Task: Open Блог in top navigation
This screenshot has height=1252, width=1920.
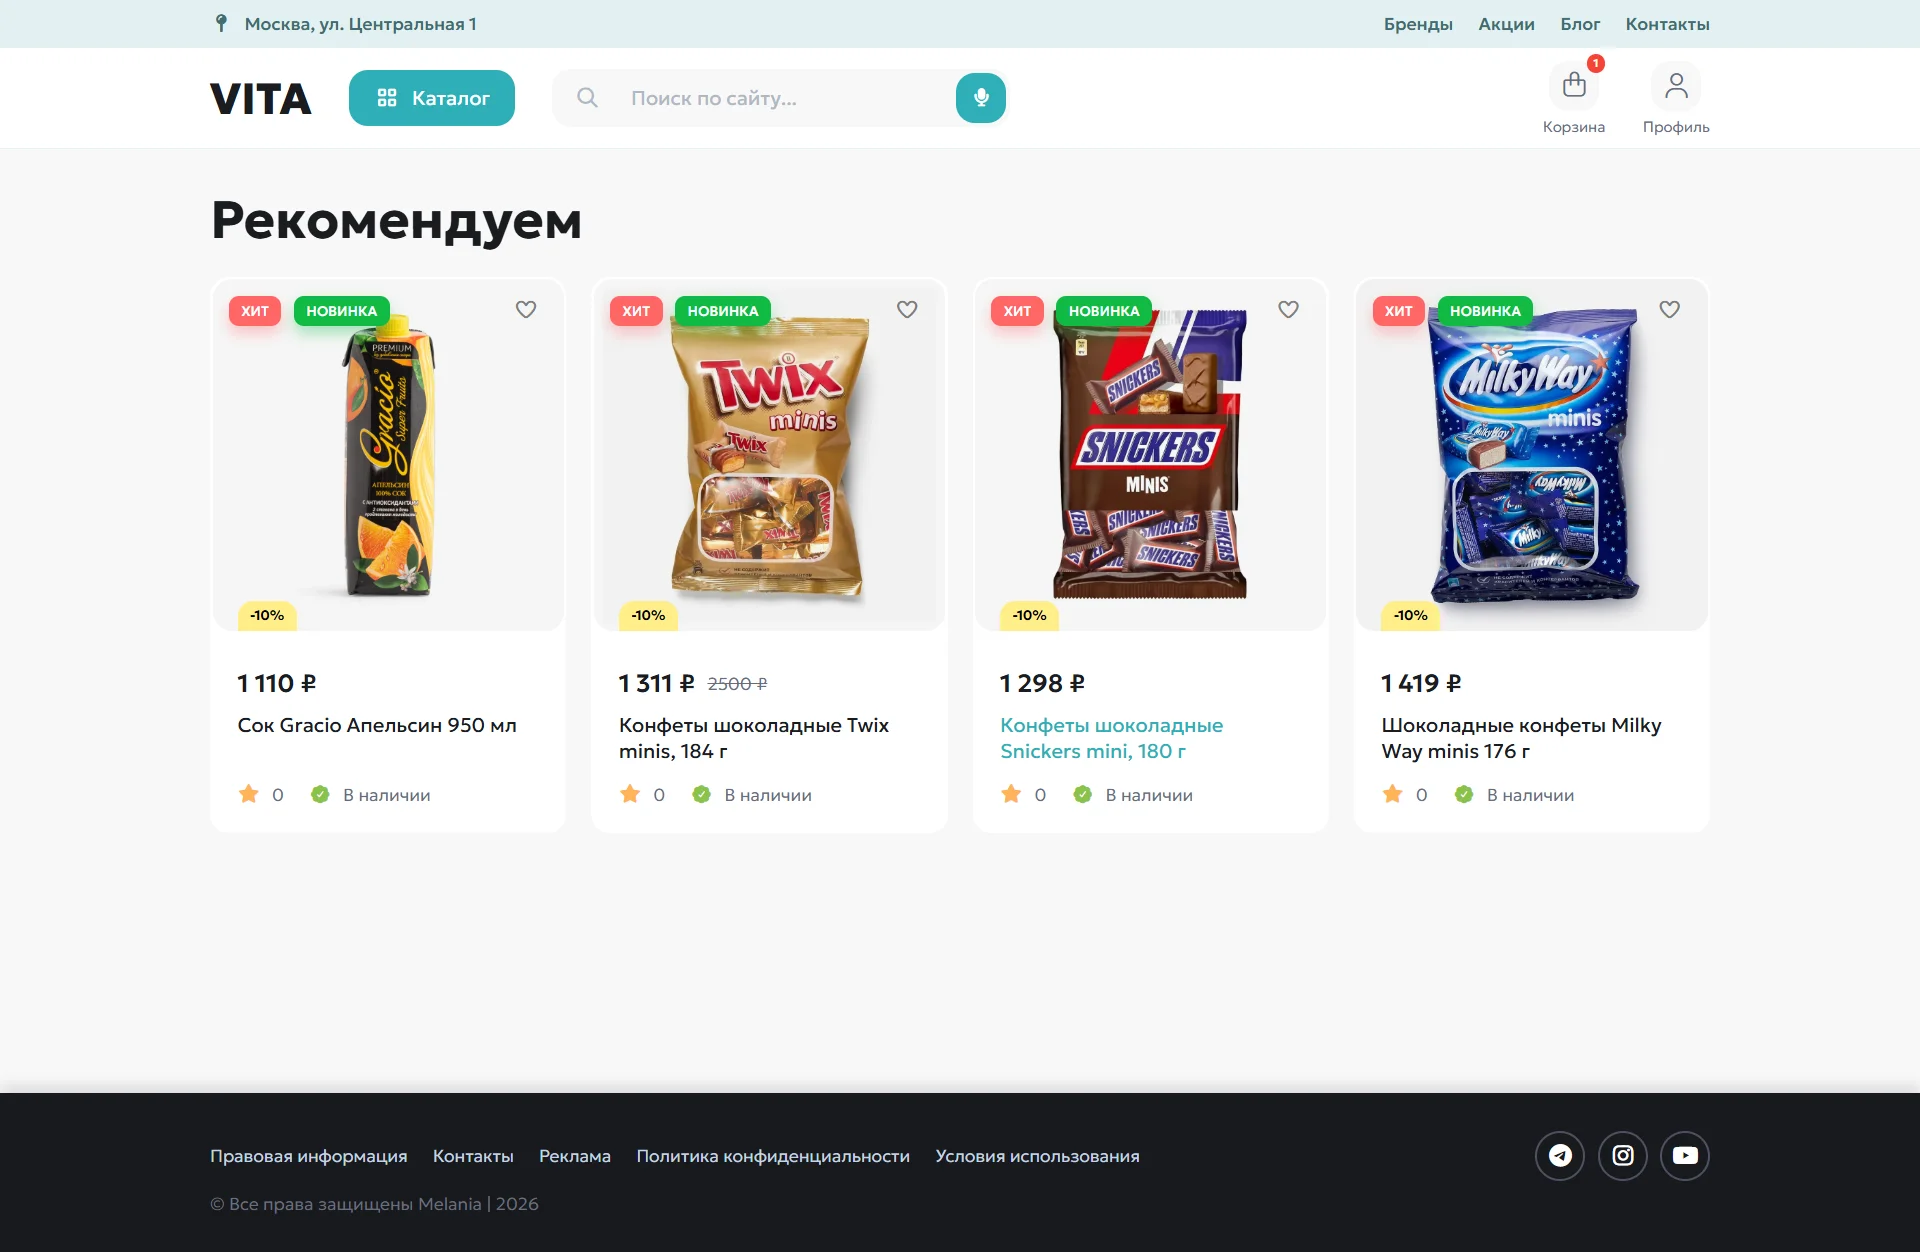Action: pos(1580,24)
